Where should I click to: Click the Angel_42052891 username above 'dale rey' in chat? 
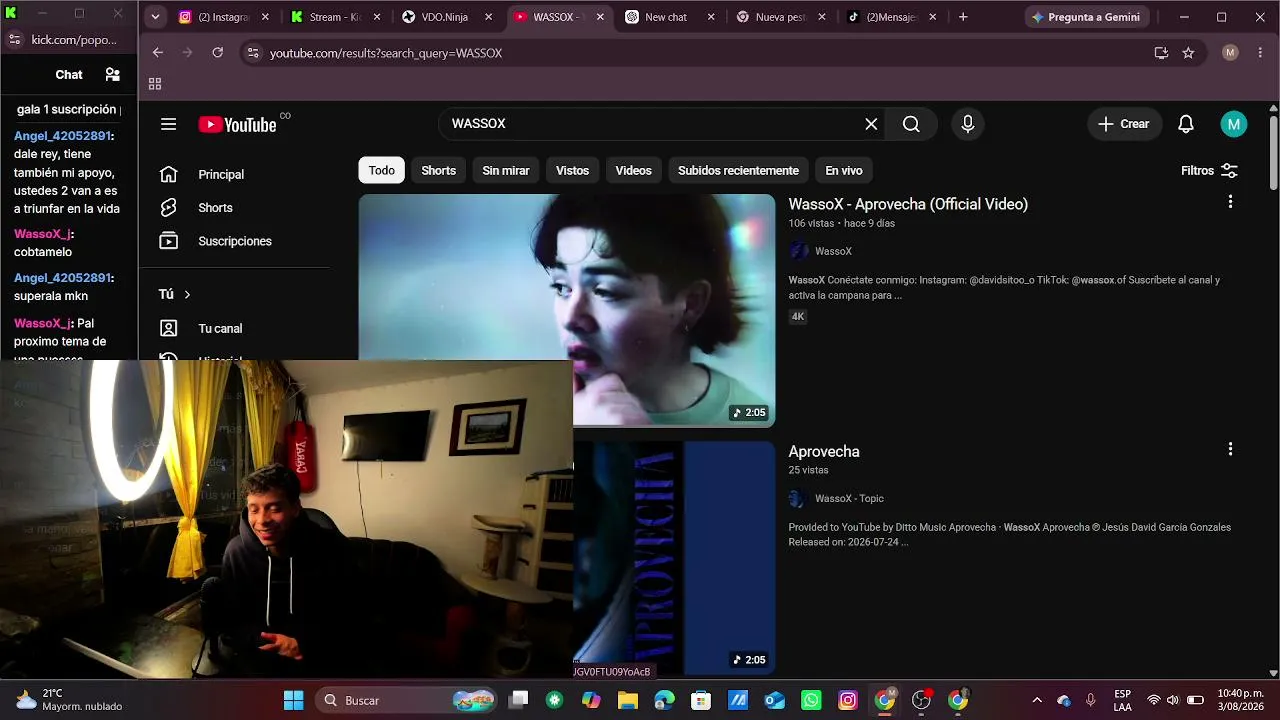tap(62, 136)
